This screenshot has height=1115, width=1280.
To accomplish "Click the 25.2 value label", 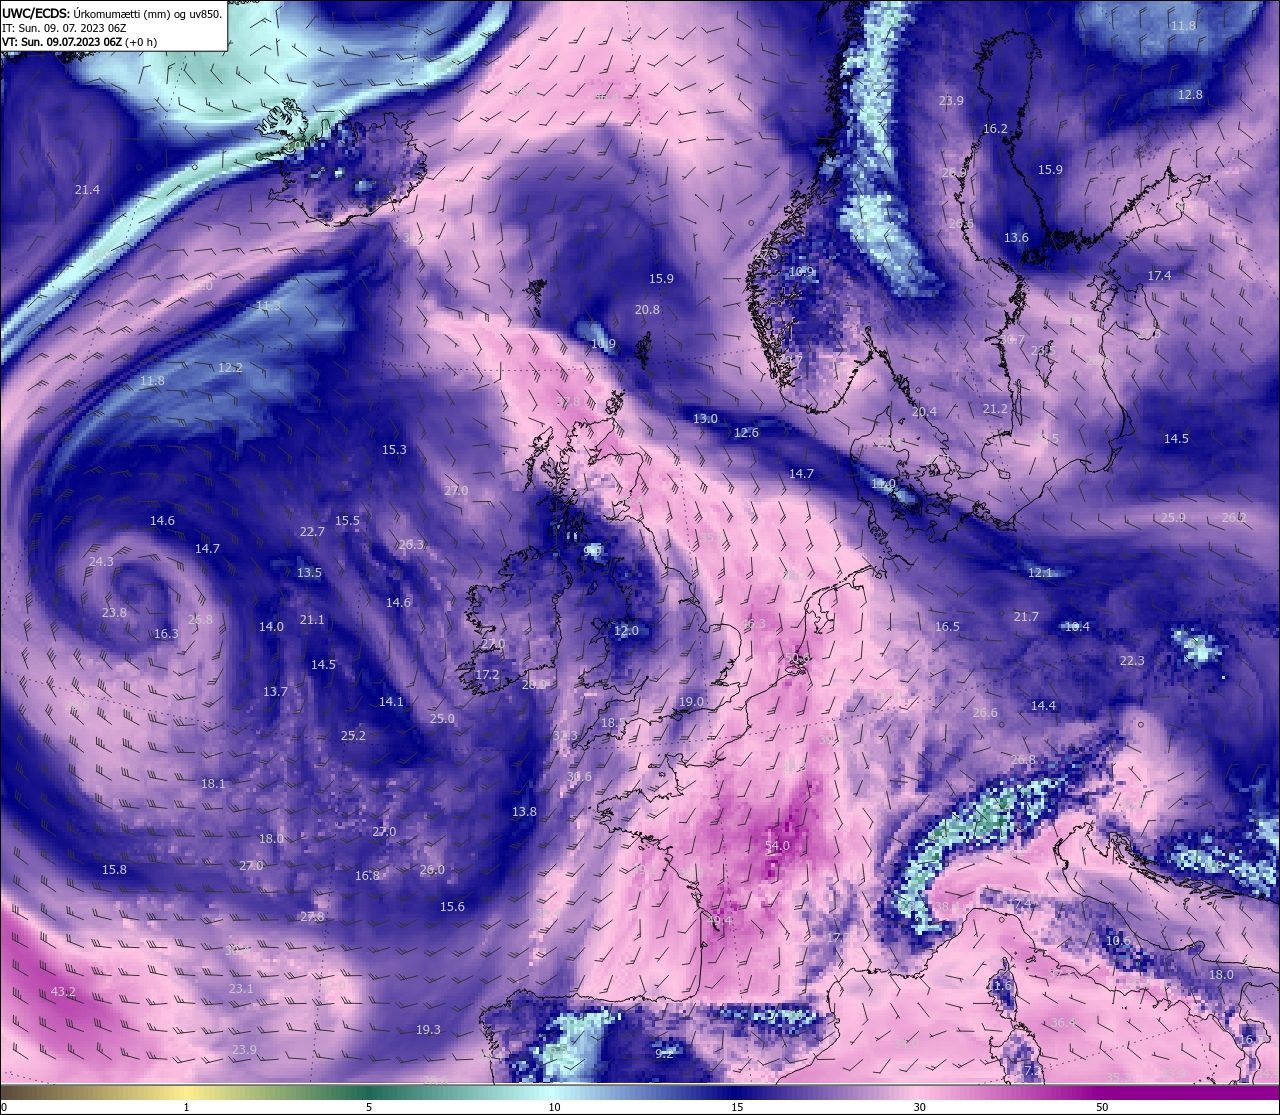I will pos(353,736).
